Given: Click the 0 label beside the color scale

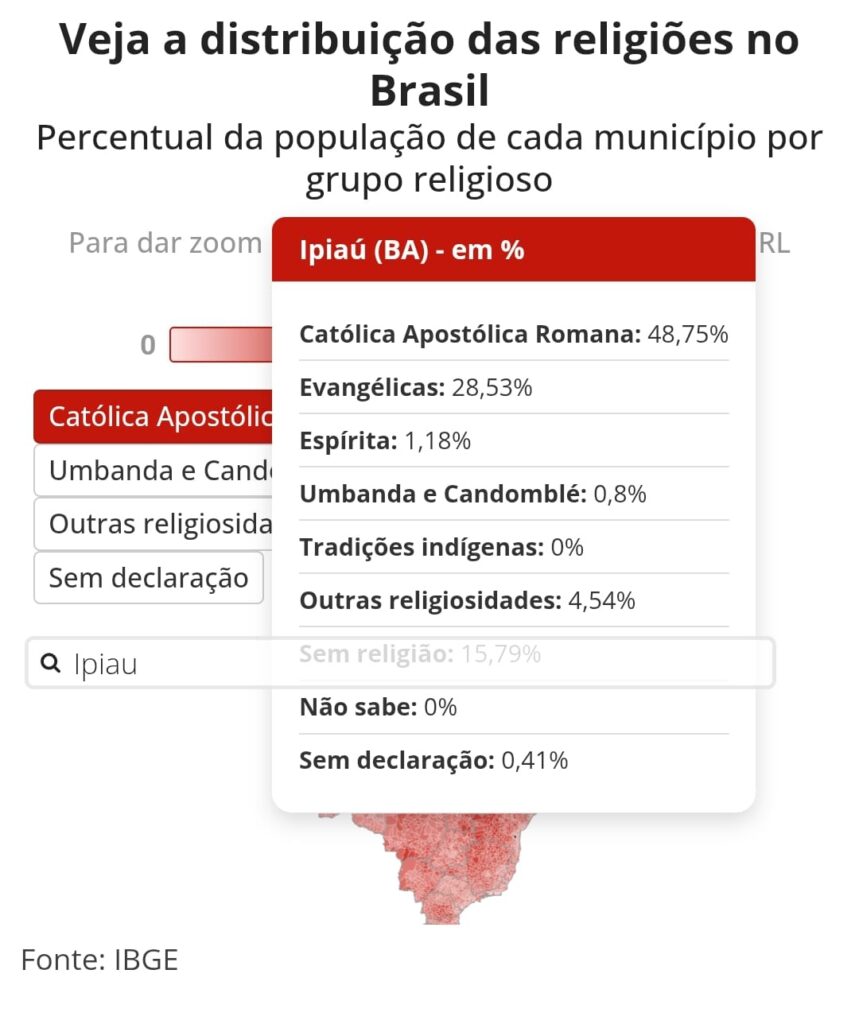Looking at the screenshot, I should coord(148,346).
